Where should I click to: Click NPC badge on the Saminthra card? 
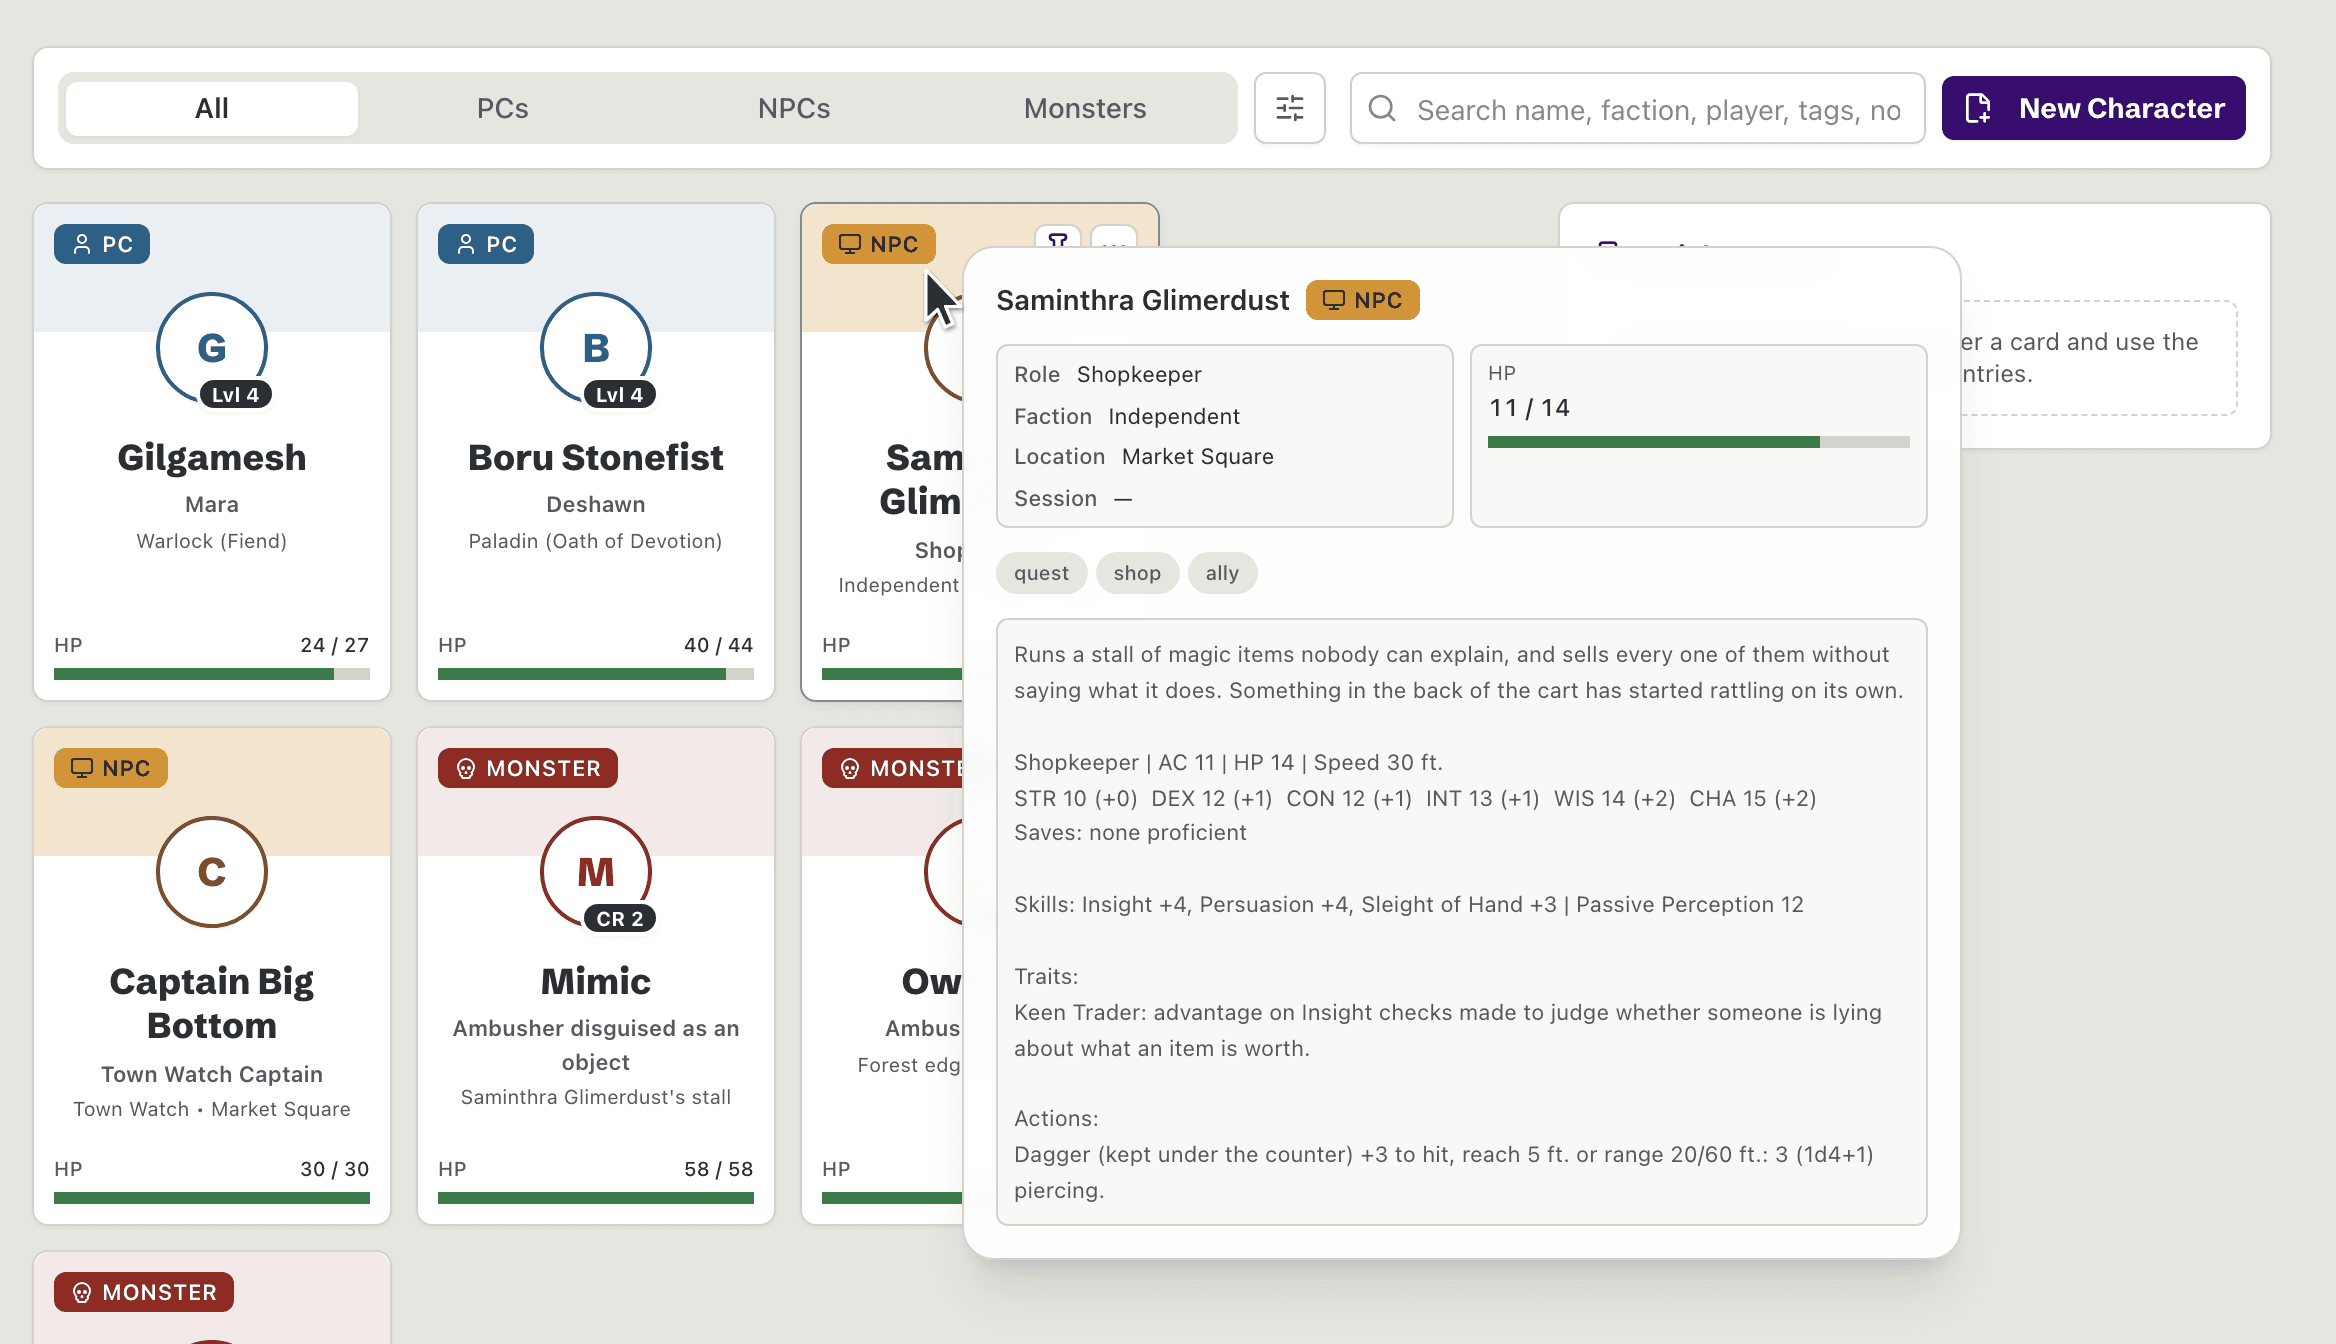click(x=879, y=244)
